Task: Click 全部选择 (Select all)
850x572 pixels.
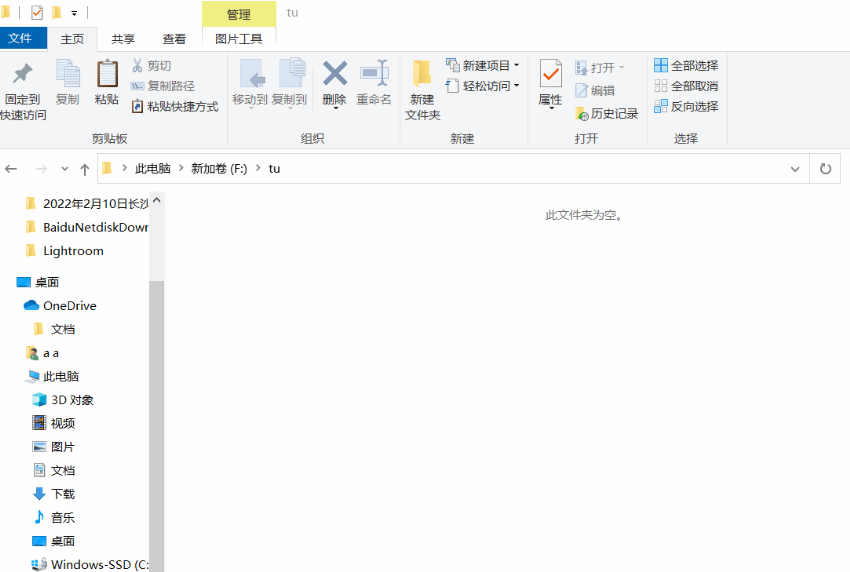Action: (x=686, y=66)
